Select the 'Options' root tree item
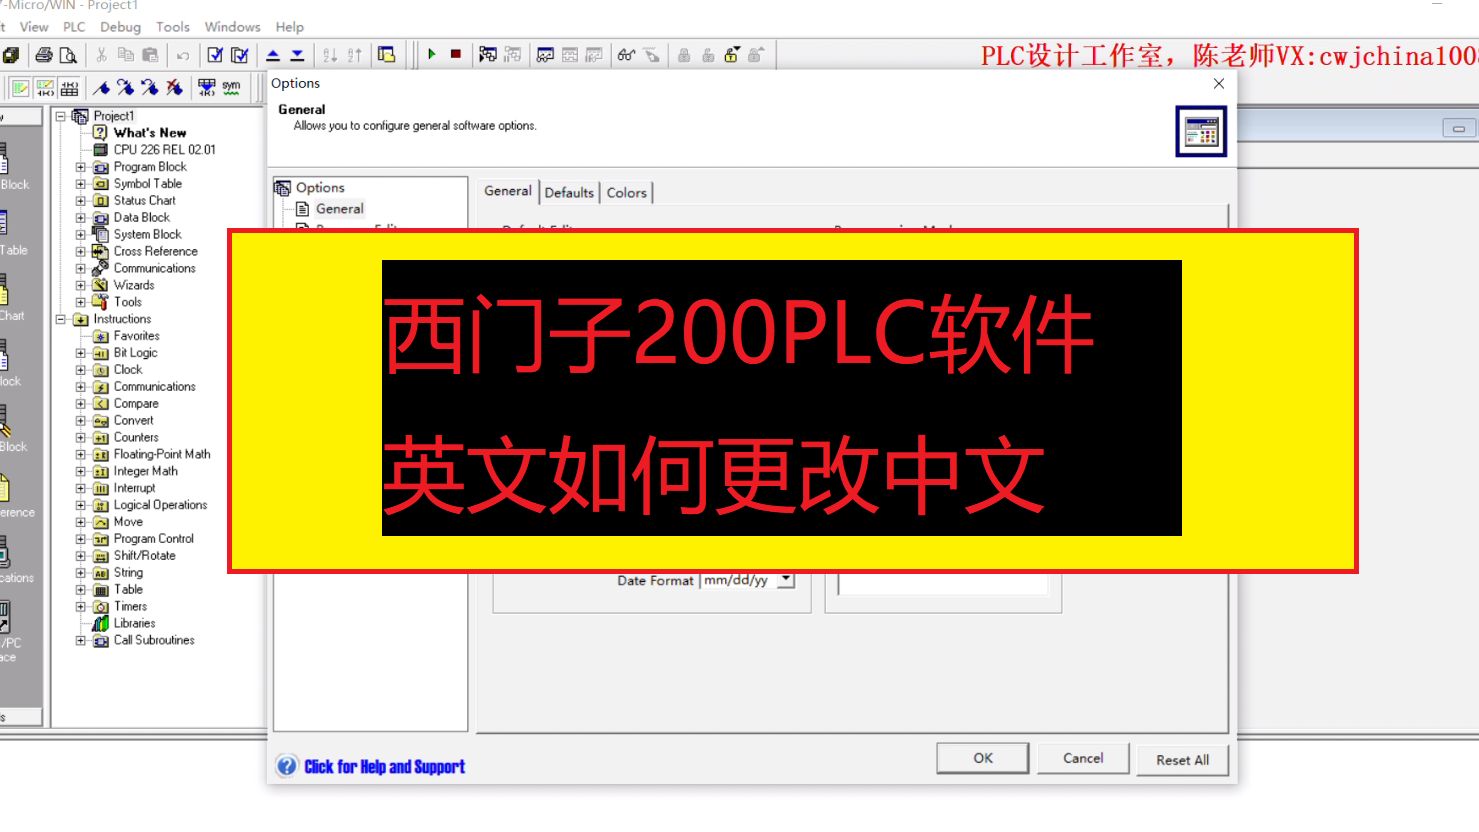 pyautogui.click(x=320, y=188)
